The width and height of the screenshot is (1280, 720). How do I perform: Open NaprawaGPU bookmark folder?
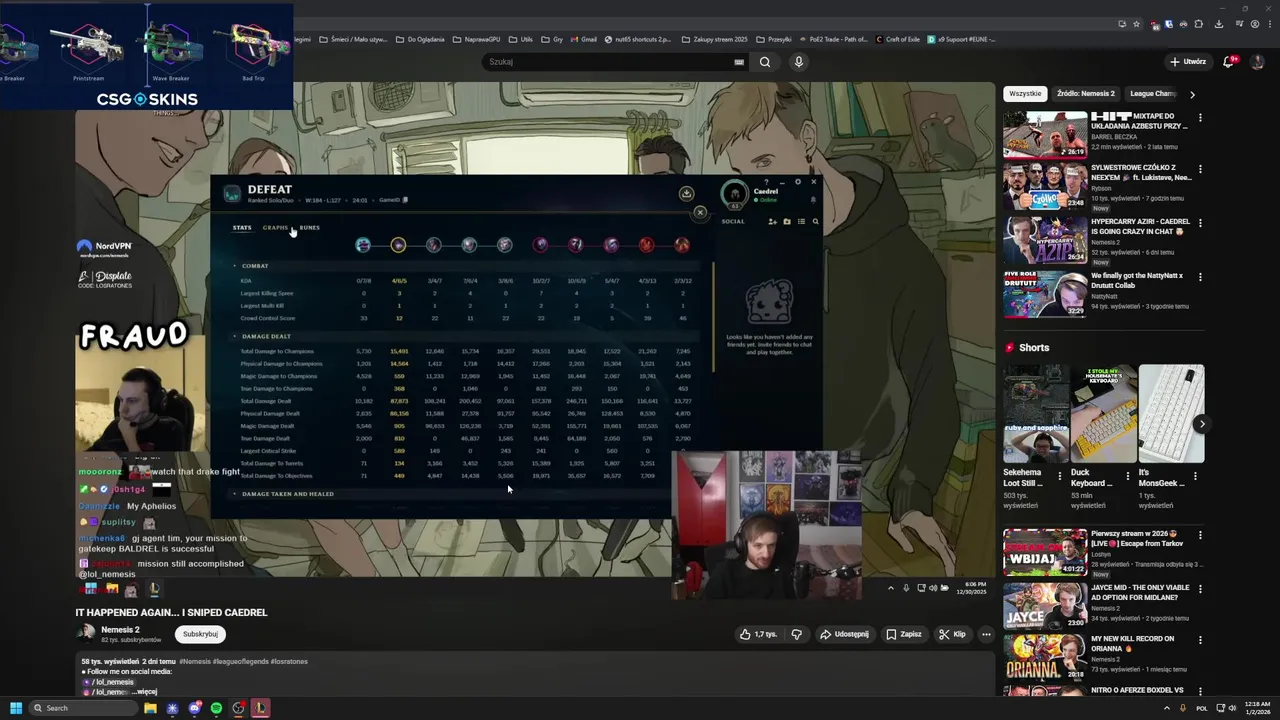(x=476, y=39)
